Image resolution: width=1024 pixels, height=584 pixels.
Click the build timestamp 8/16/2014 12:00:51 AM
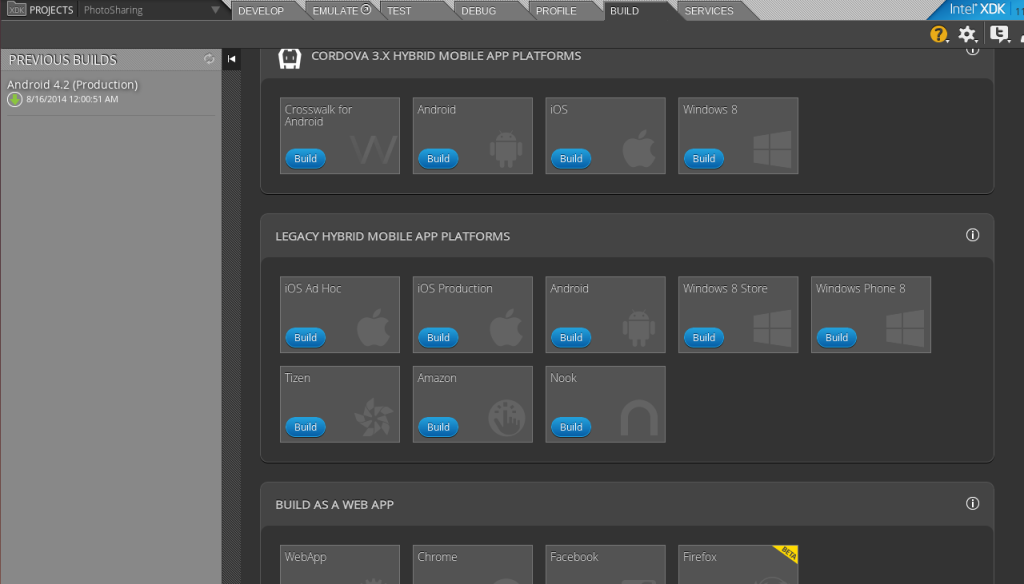coord(72,99)
